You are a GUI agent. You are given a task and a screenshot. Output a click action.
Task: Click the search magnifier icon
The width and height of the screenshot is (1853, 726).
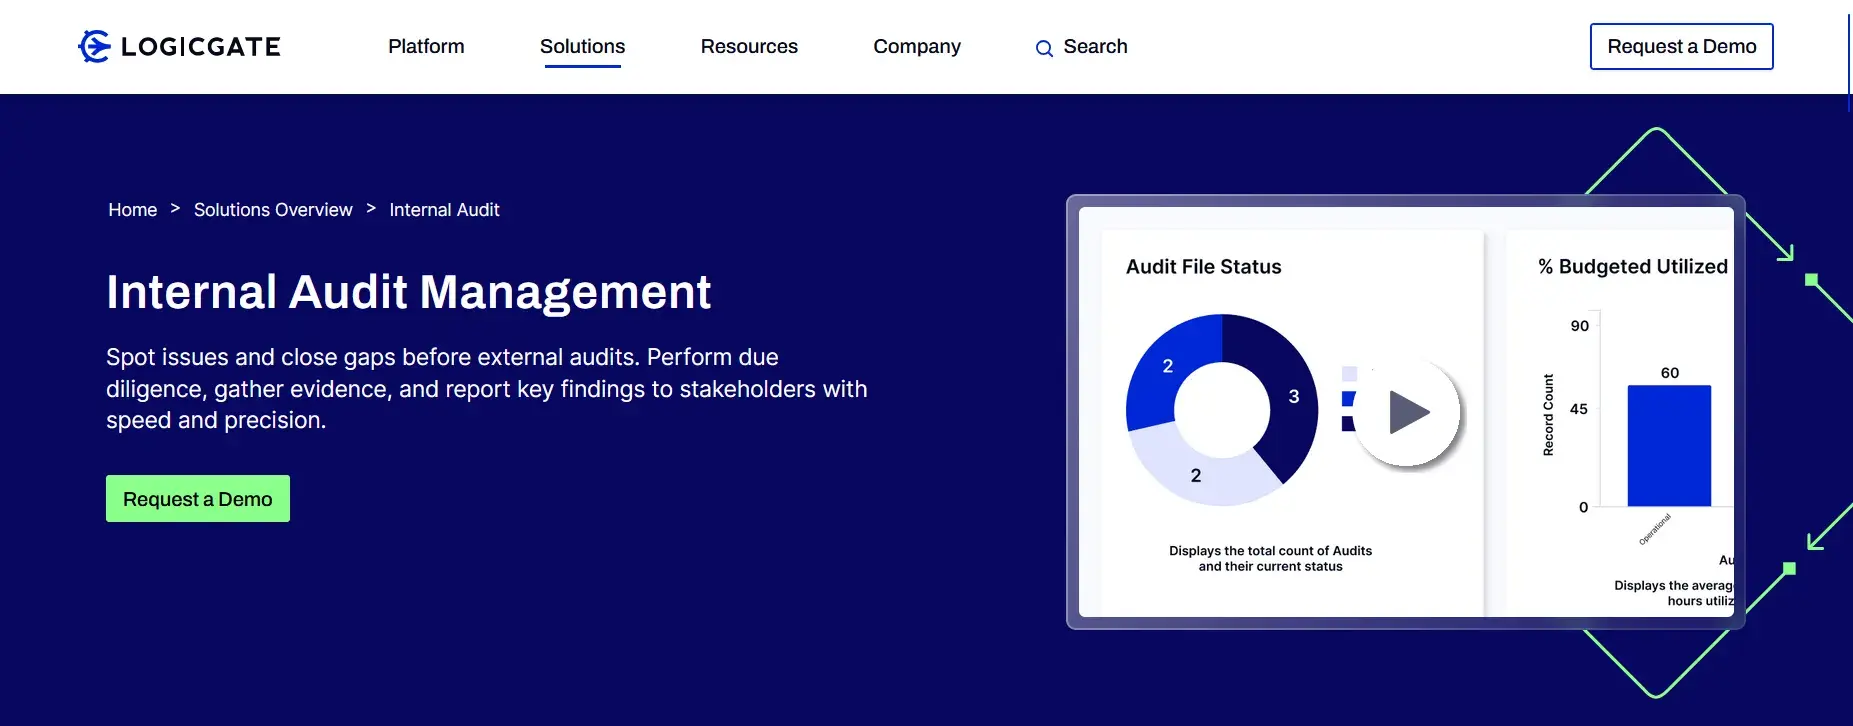[x=1044, y=48]
